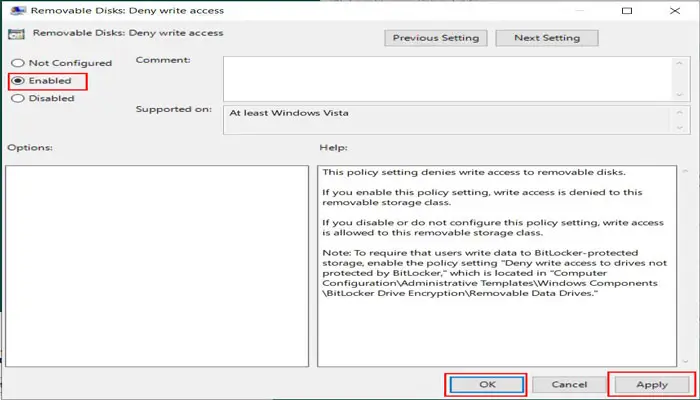Choose the Enabled radio option

[x=17, y=81]
